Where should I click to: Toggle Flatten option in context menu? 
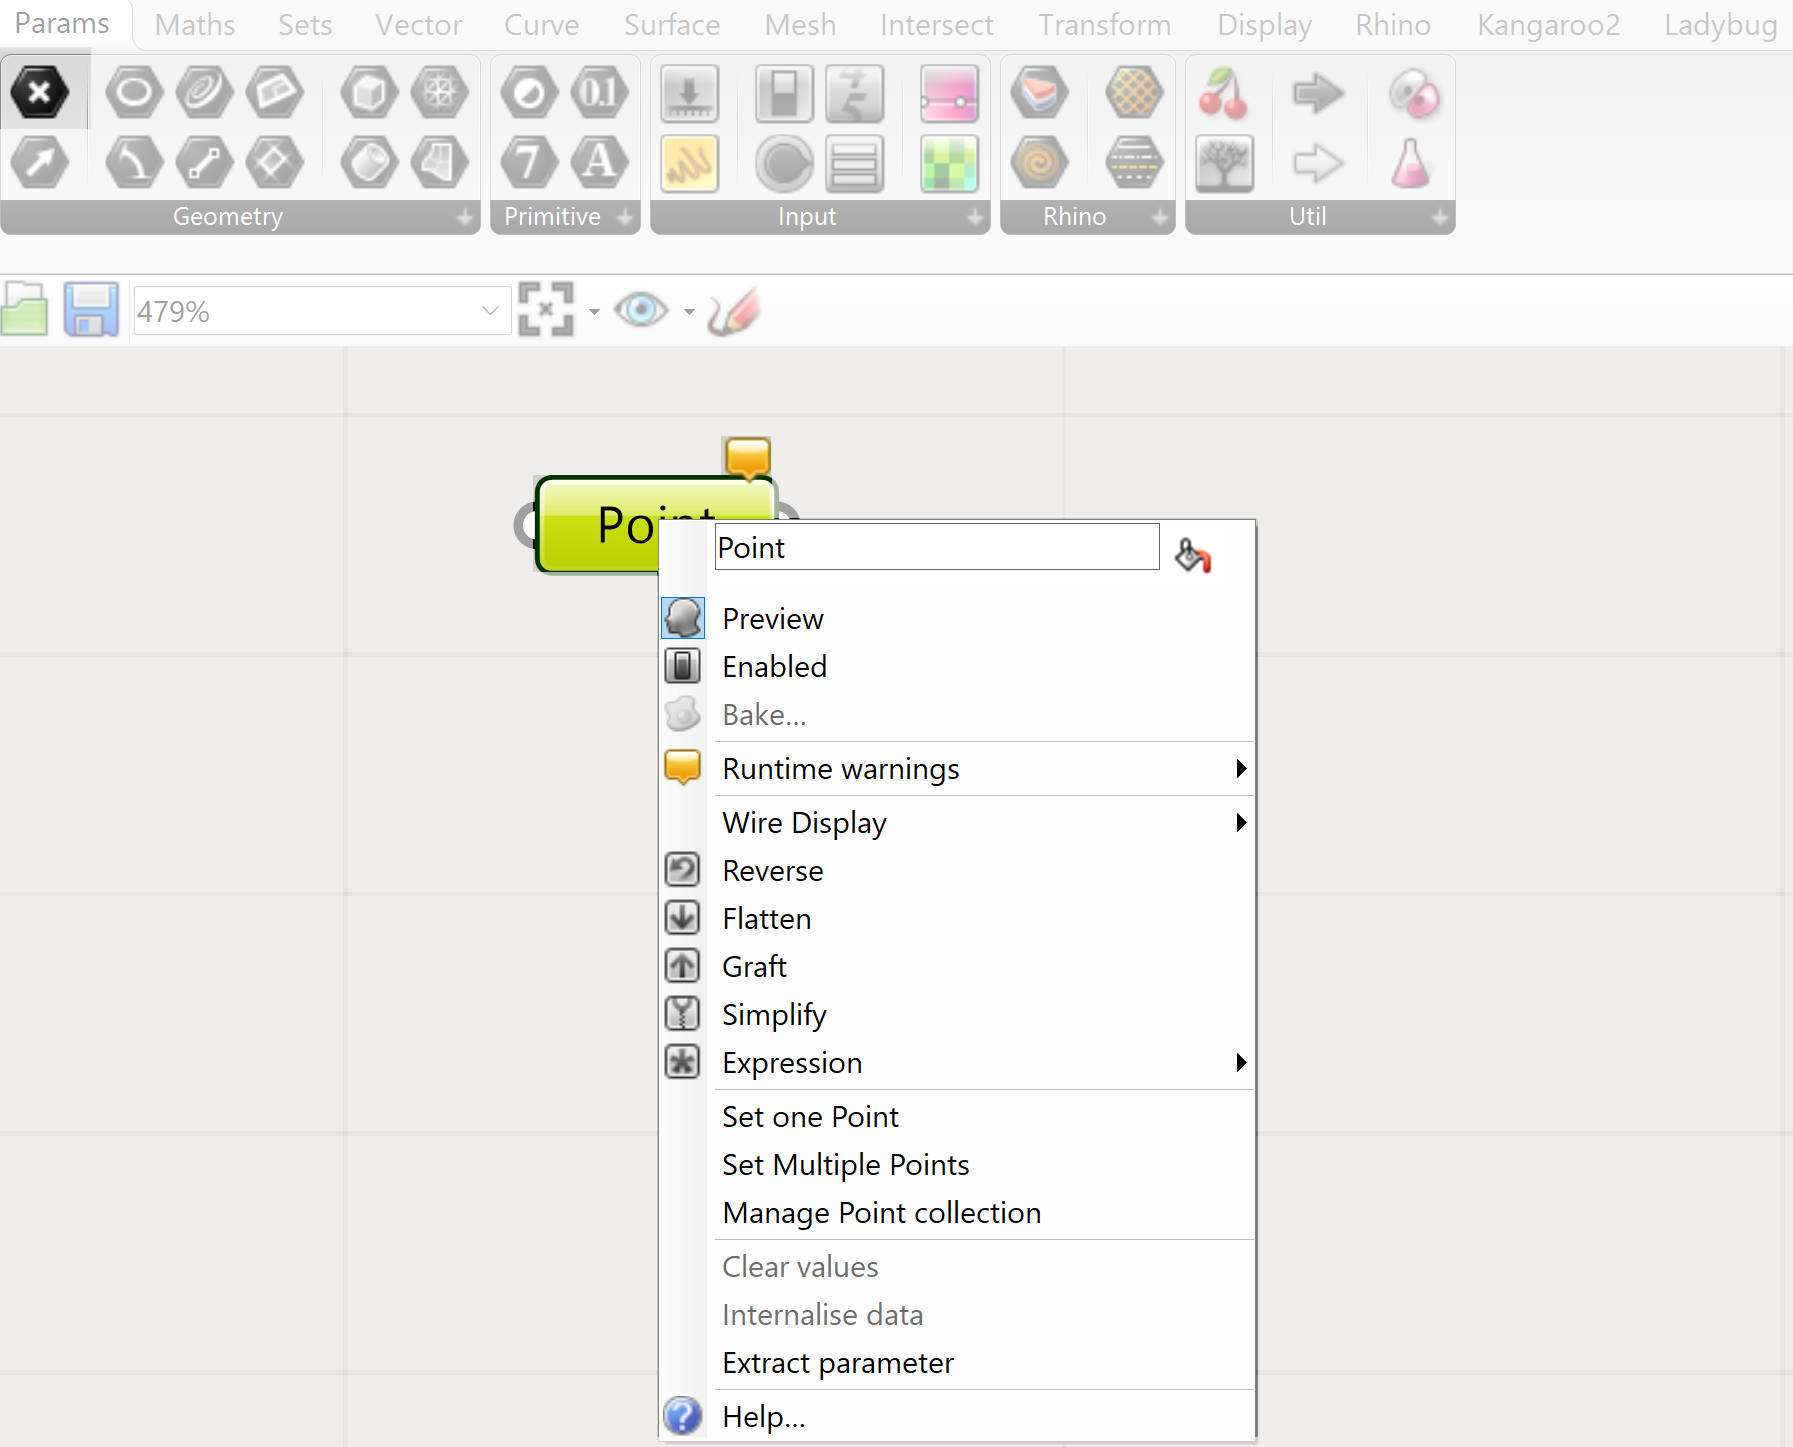(766, 919)
